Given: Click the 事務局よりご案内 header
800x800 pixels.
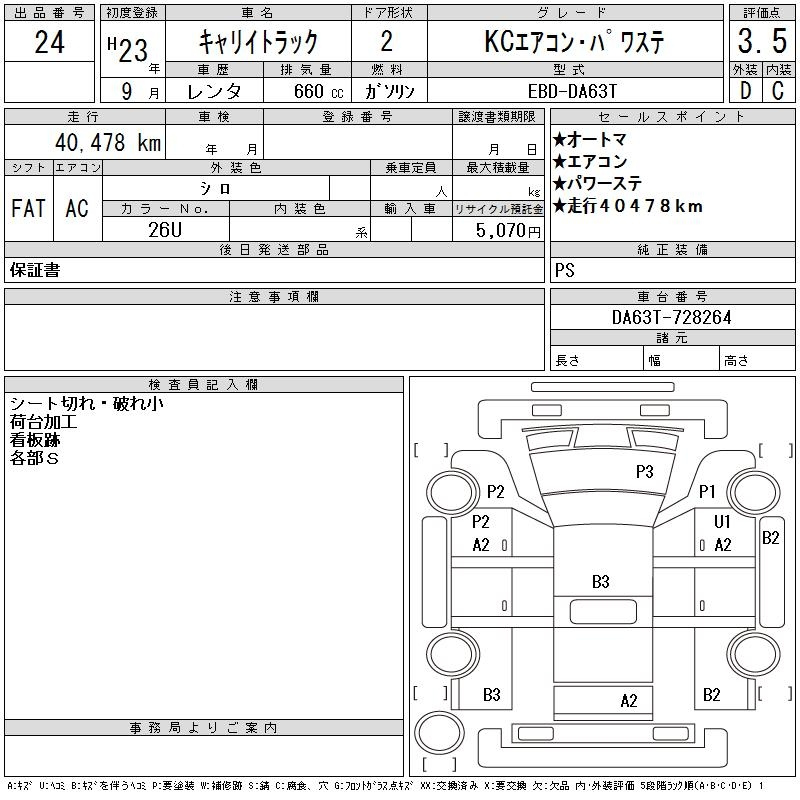Looking at the screenshot, I should [204, 727].
